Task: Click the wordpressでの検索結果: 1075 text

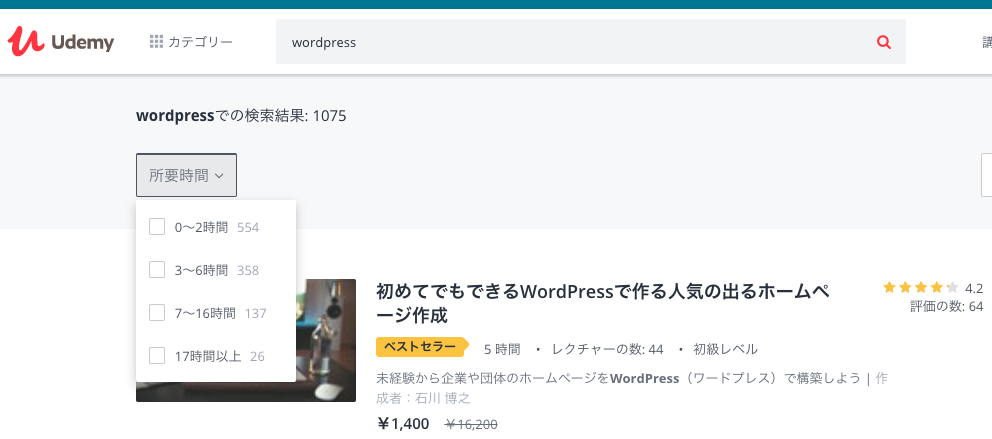Action: [241, 116]
